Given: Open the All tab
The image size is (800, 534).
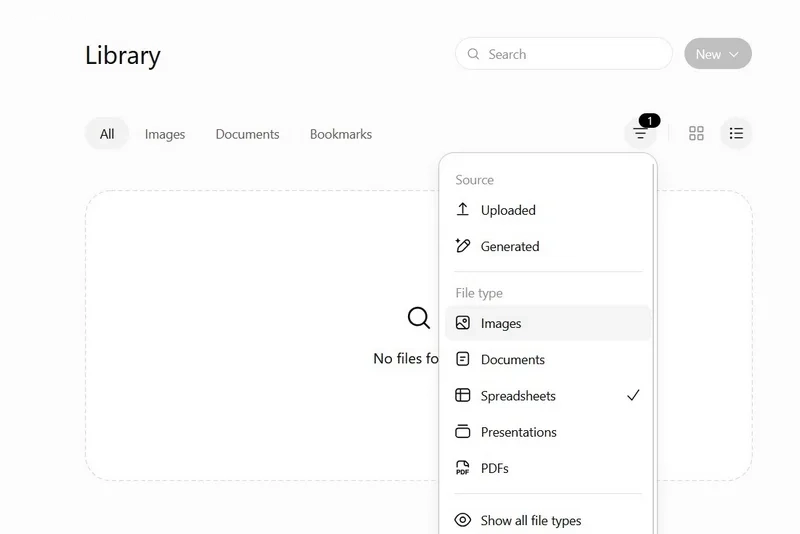Looking at the screenshot, I should coord(107,134).
